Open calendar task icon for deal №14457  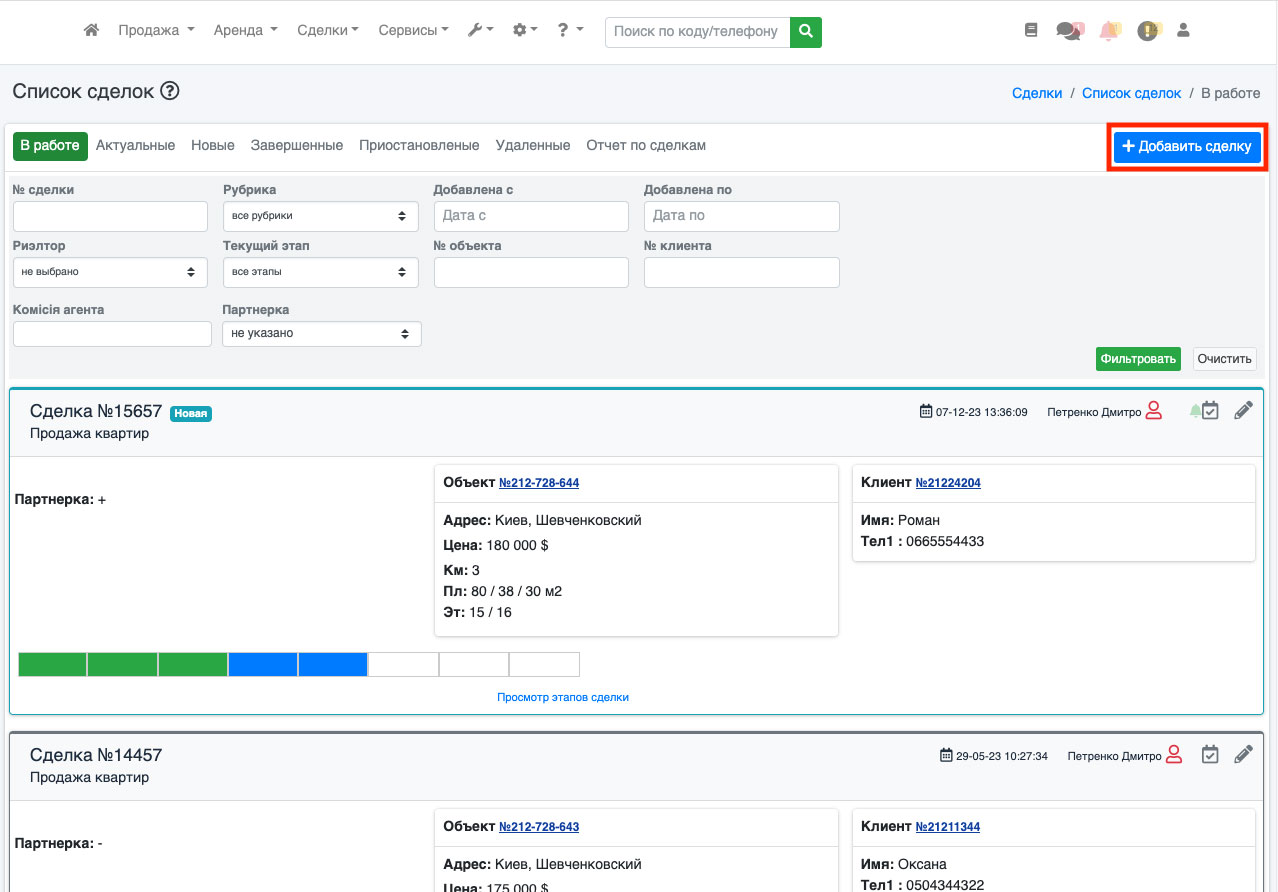(x=1210, y=755)
